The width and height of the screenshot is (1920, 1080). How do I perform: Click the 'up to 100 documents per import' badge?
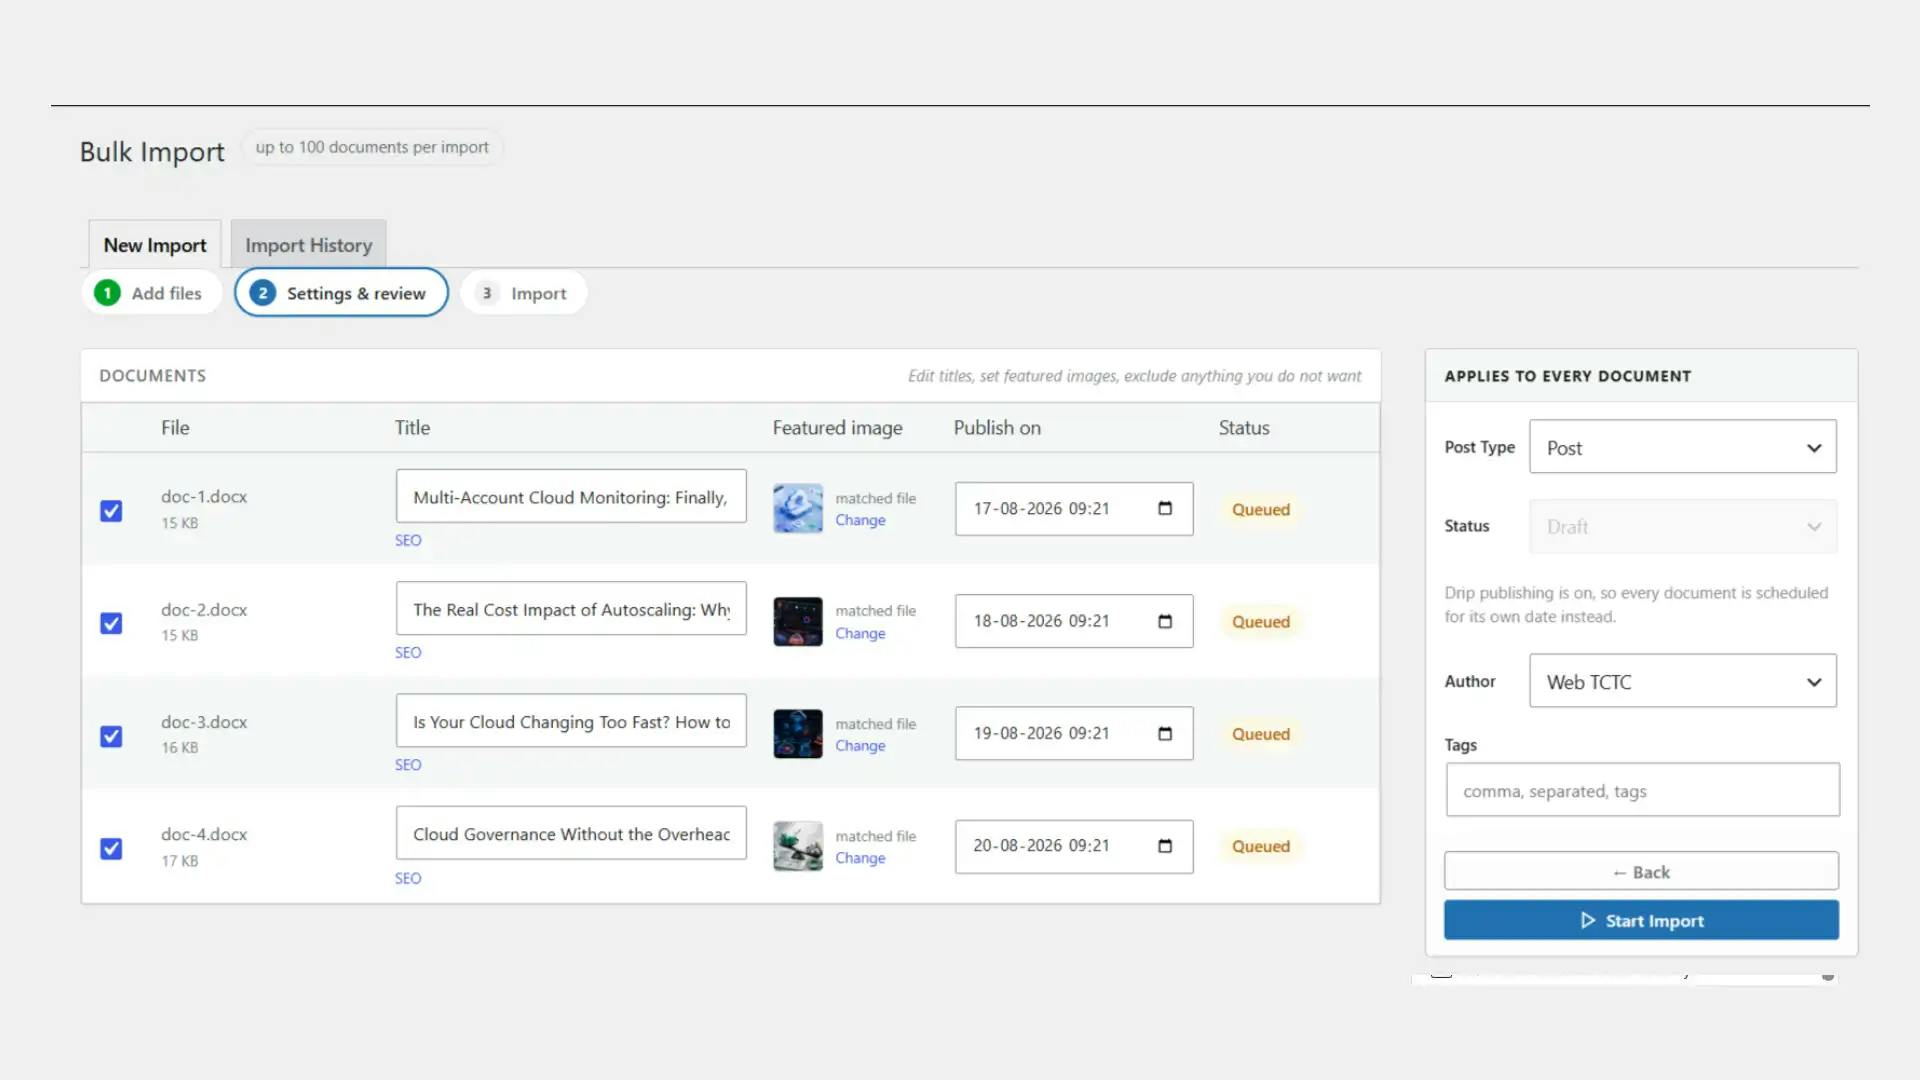[x=372, y=147]
